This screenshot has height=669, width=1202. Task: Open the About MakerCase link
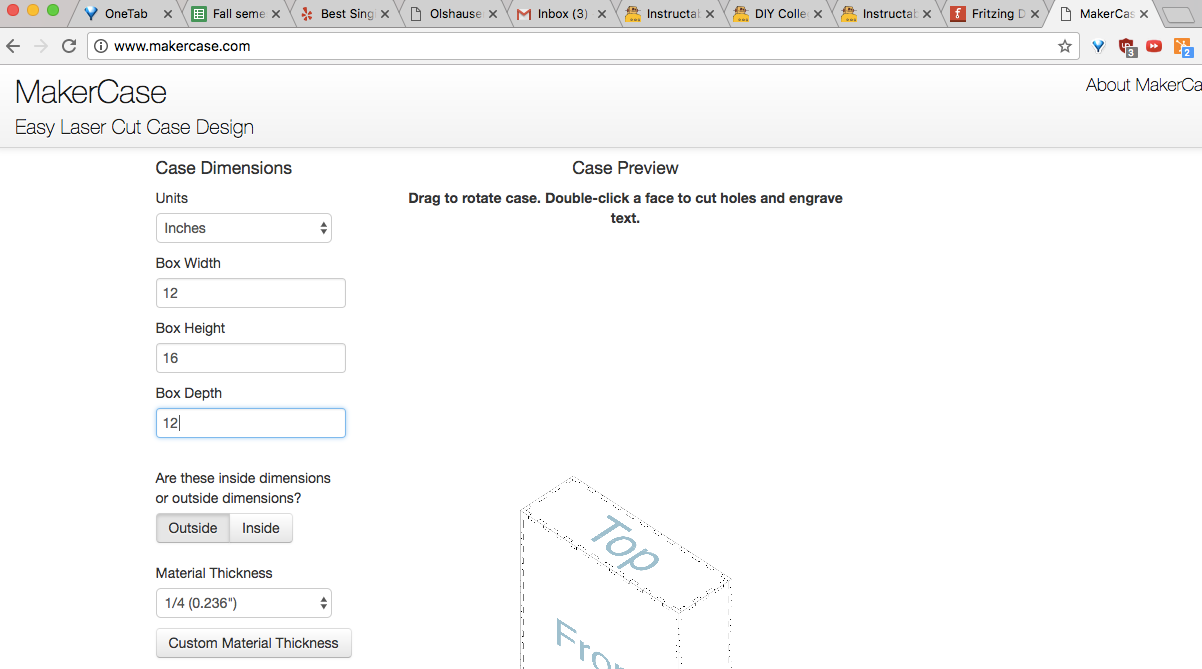tap(1144, 85)
